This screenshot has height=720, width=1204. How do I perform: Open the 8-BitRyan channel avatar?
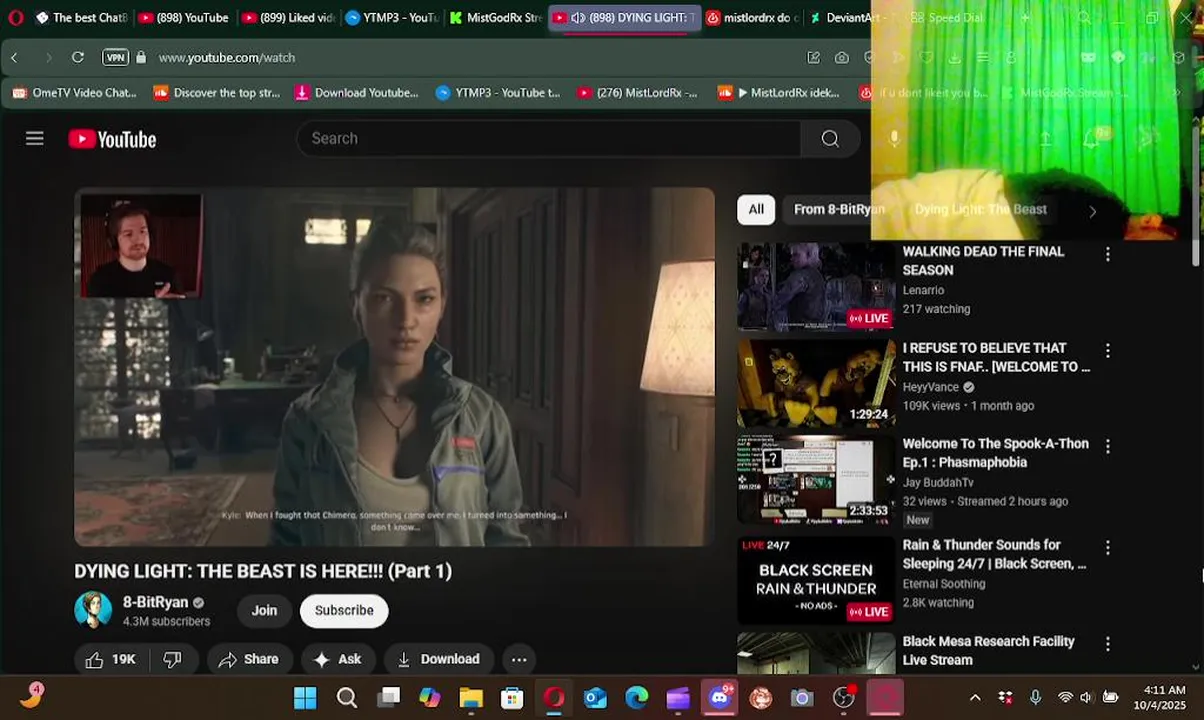coord(93,610)
